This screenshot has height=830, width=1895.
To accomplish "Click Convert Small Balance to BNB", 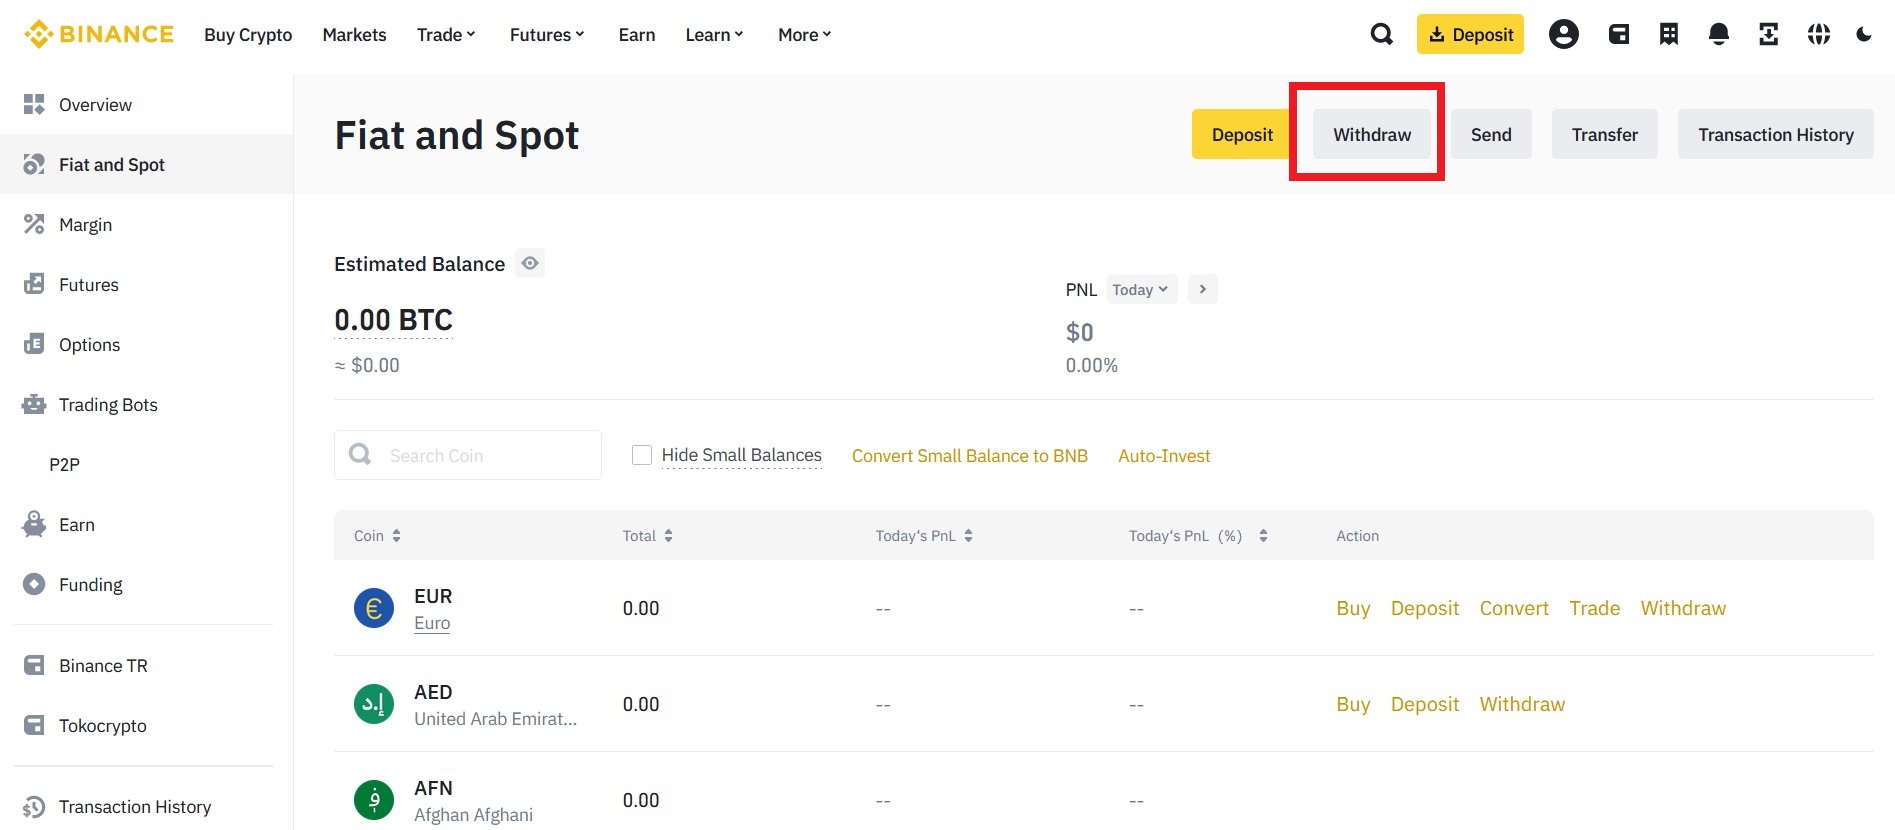I will click(970, 456).
